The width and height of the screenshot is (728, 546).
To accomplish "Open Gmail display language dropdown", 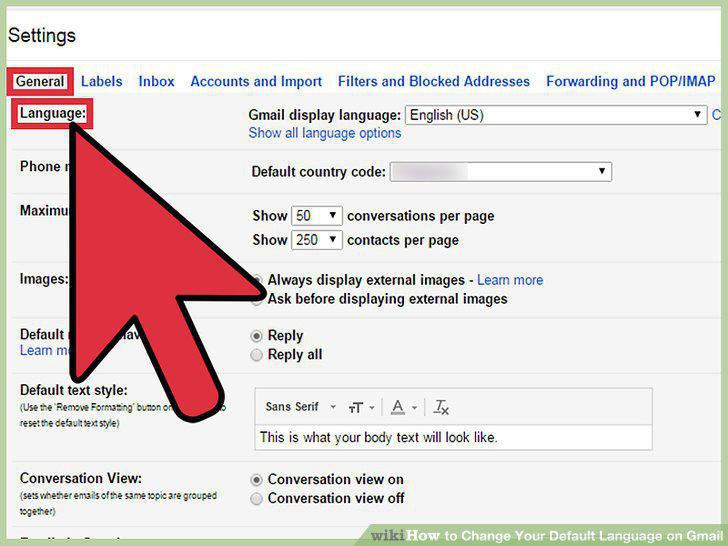I will (x=556, y=115).
